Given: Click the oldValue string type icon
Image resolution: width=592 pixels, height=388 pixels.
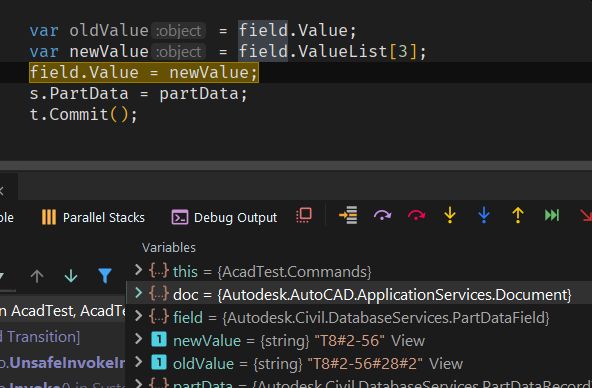Looking at the screenshot, I should pos(159,362).
